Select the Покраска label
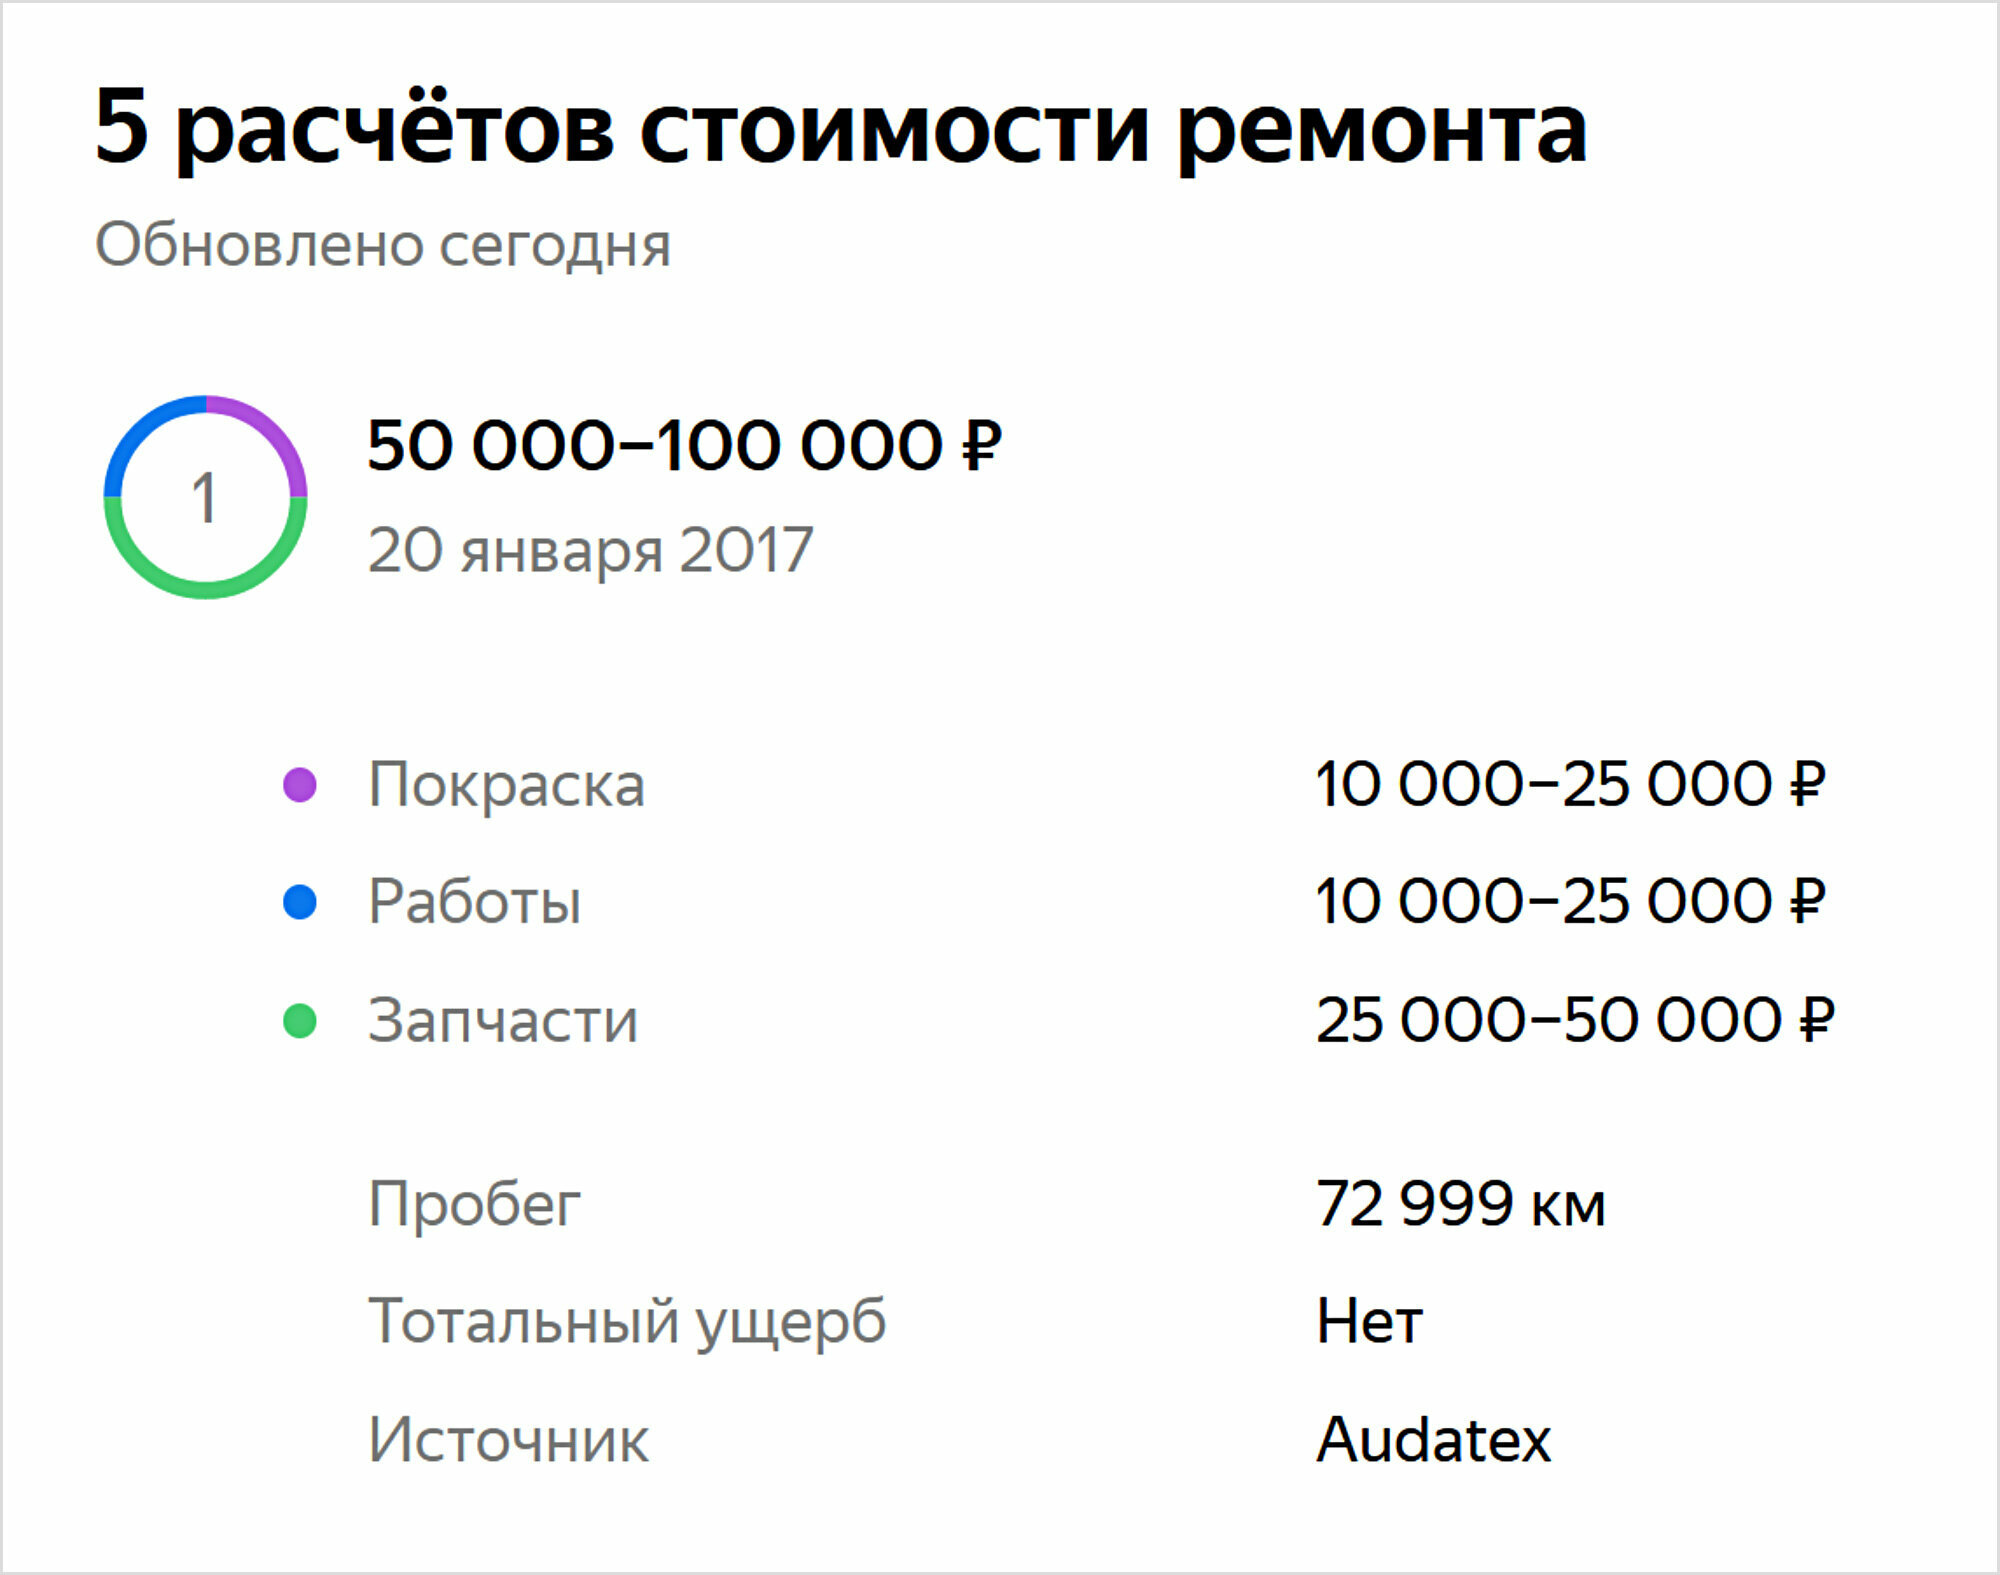The width and height of the screenshot is (2000, 1575). 507,785
